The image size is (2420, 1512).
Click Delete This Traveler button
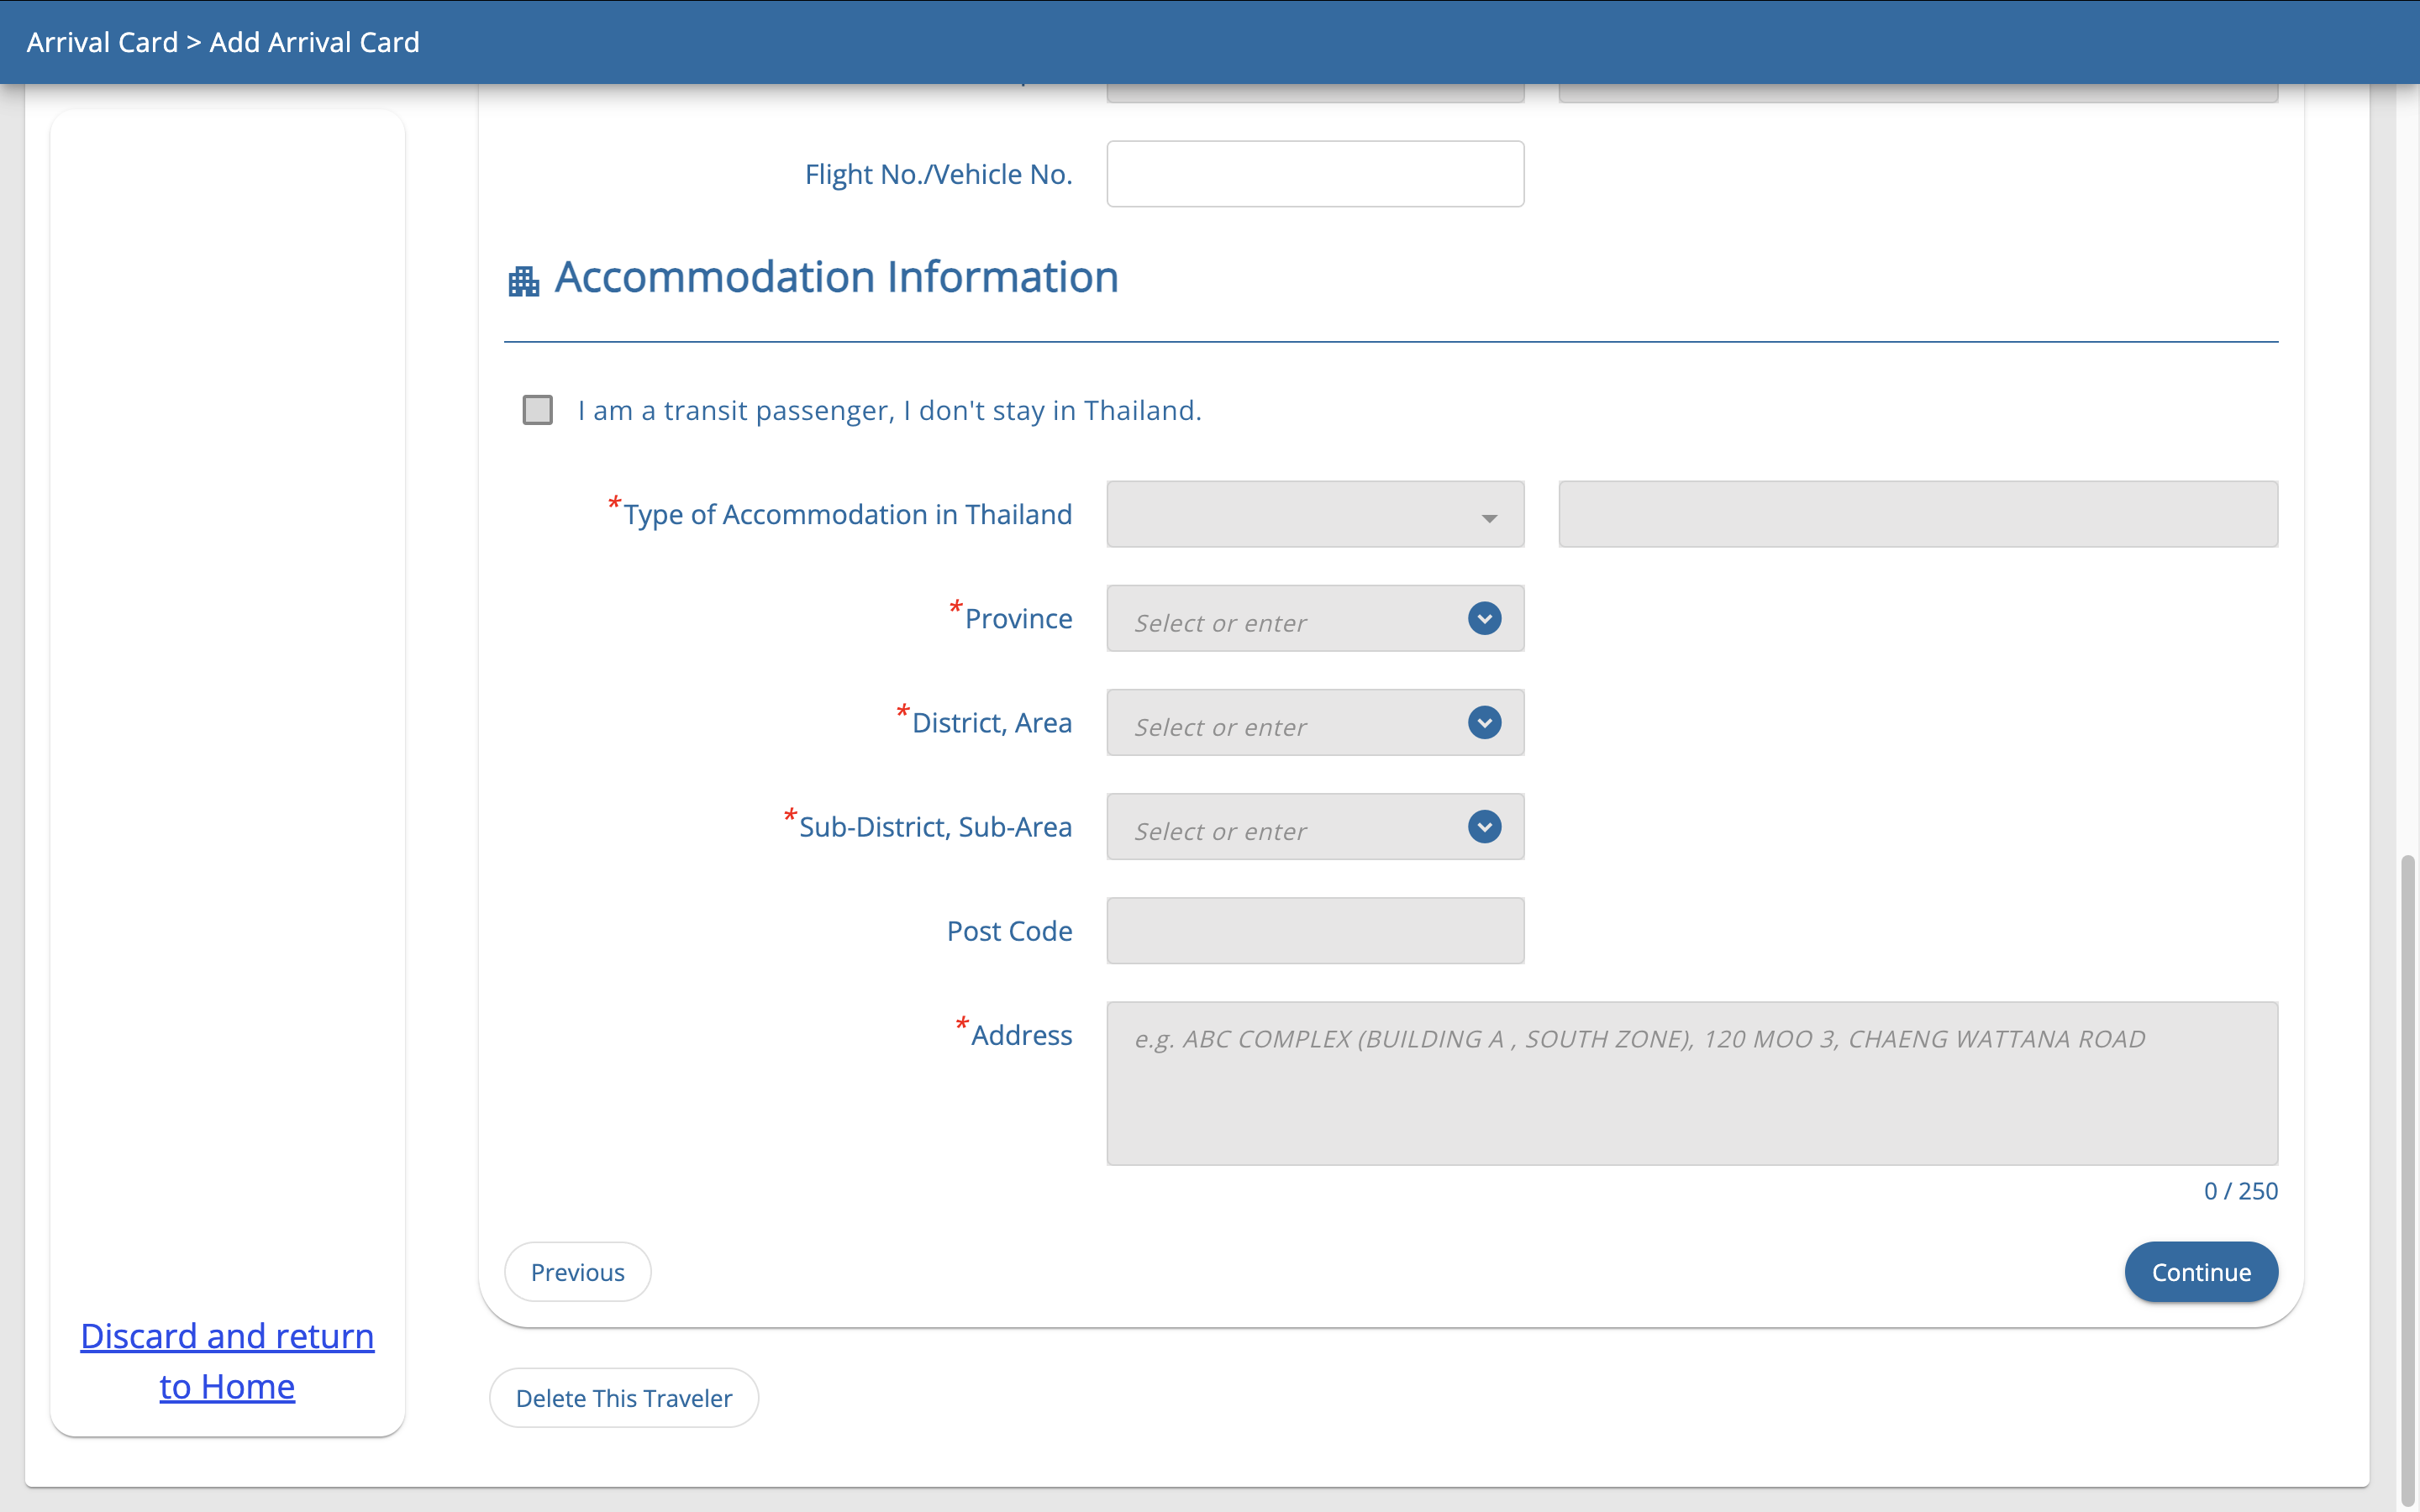pos(624,1398)
